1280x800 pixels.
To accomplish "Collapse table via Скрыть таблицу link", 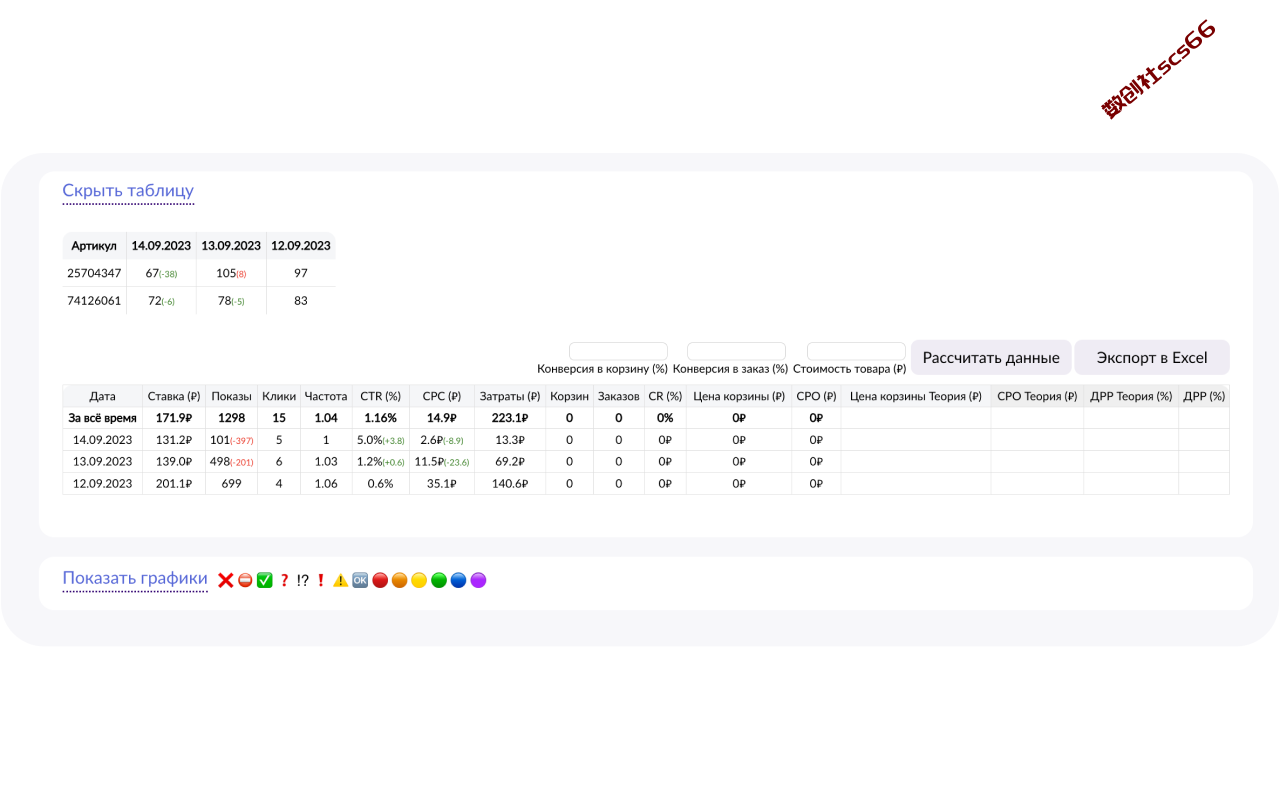I will 128,191.
